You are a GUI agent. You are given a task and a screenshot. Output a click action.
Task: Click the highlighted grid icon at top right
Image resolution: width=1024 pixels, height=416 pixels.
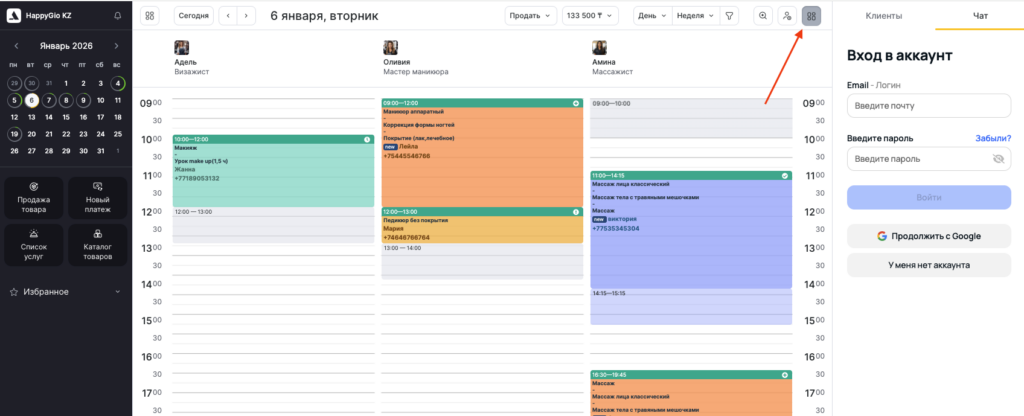(x=811, y=16)
